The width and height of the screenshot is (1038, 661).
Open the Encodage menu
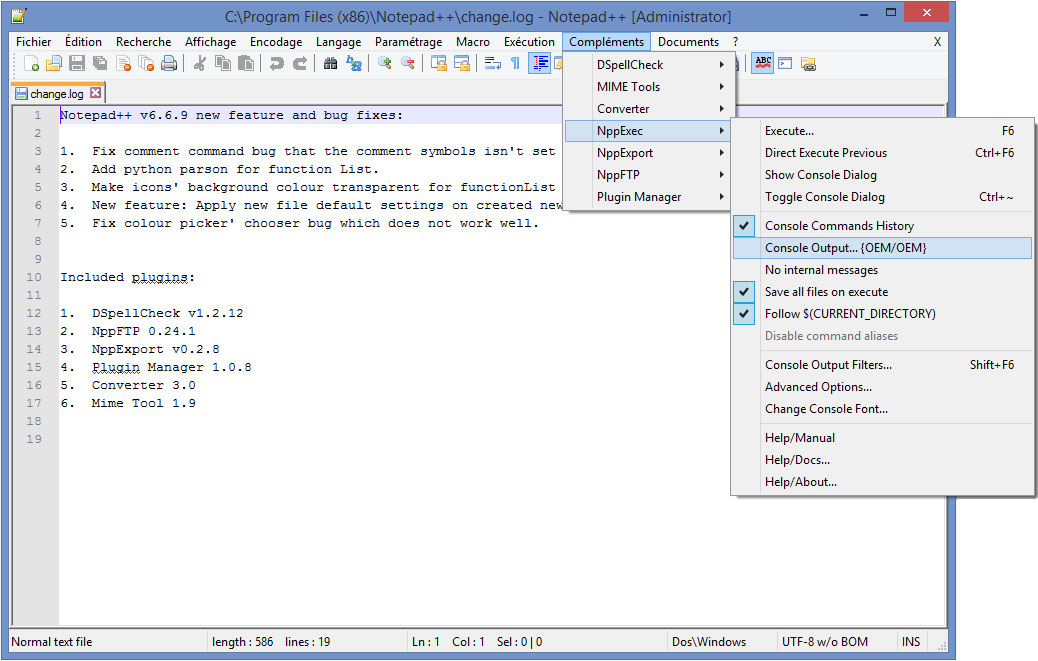click(276, 42)
